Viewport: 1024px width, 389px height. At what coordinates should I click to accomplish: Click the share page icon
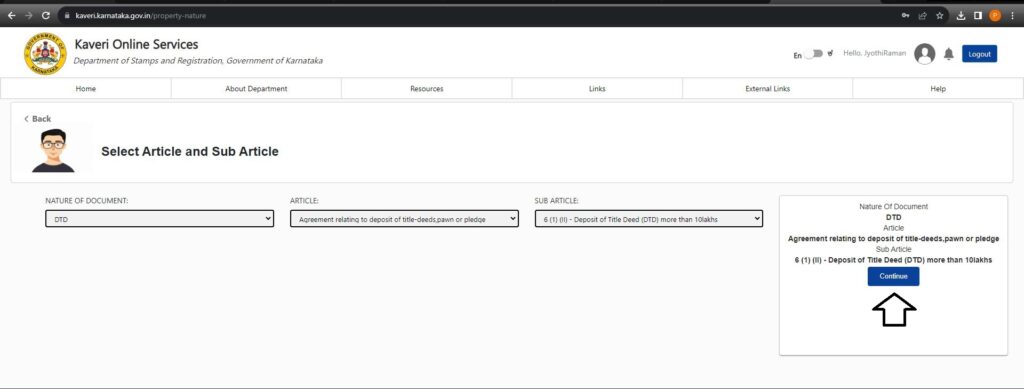click(x=923, y=16)
